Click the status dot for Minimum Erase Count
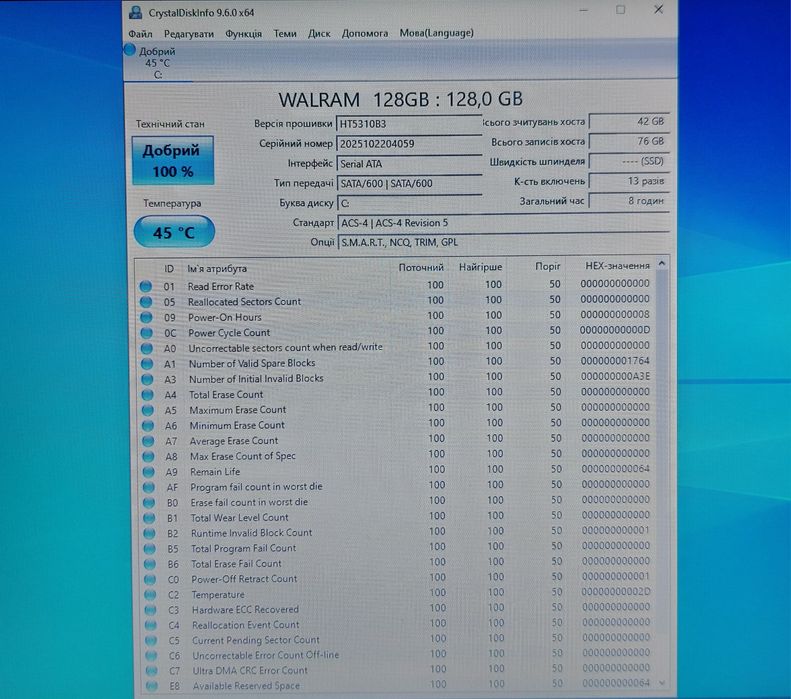 [x=148, y=425]
